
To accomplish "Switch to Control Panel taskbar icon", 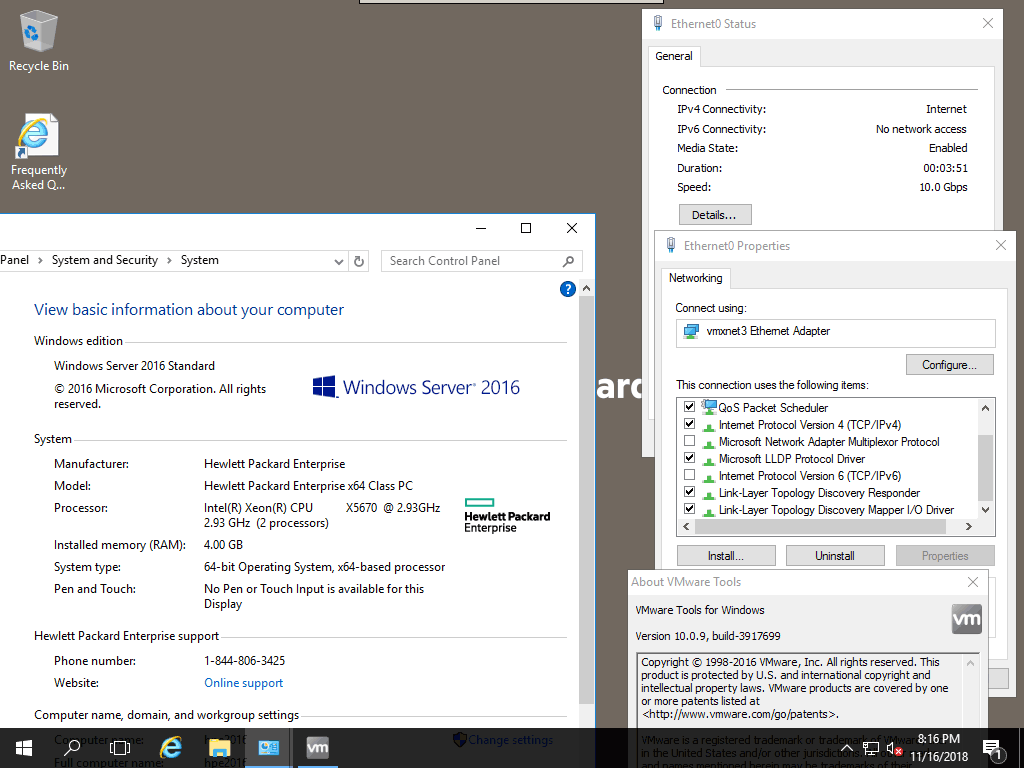I will 268,748.
